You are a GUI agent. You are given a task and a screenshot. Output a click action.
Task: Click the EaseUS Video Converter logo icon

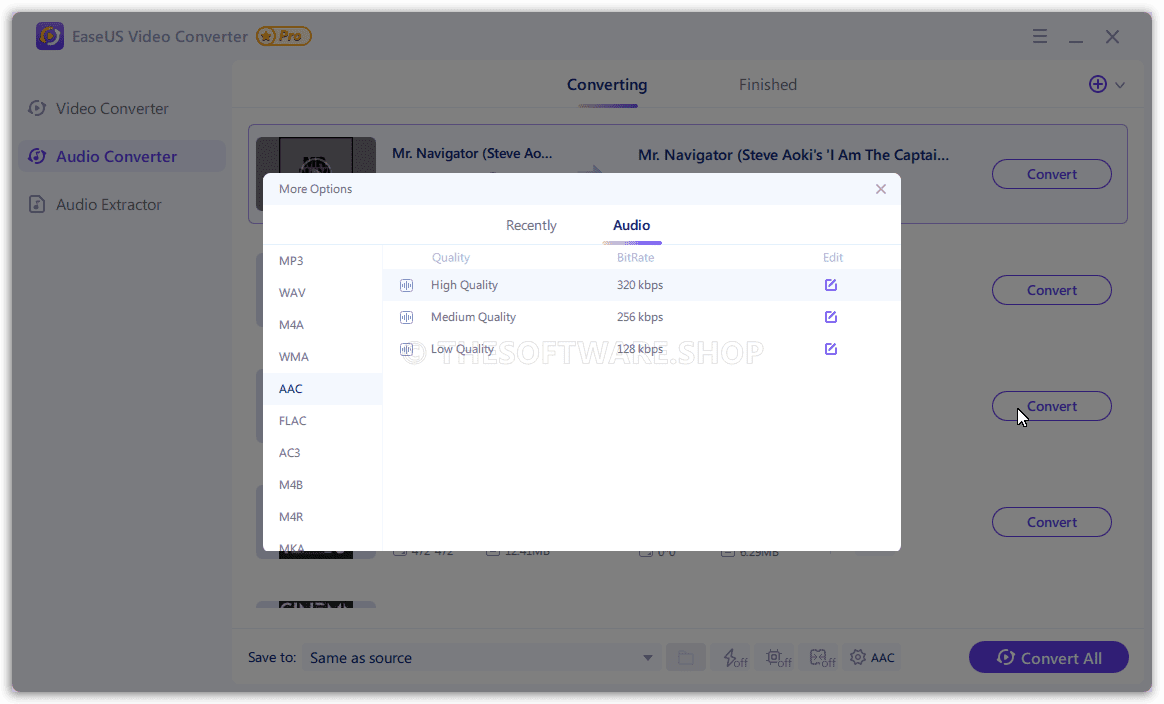(50, 36)
